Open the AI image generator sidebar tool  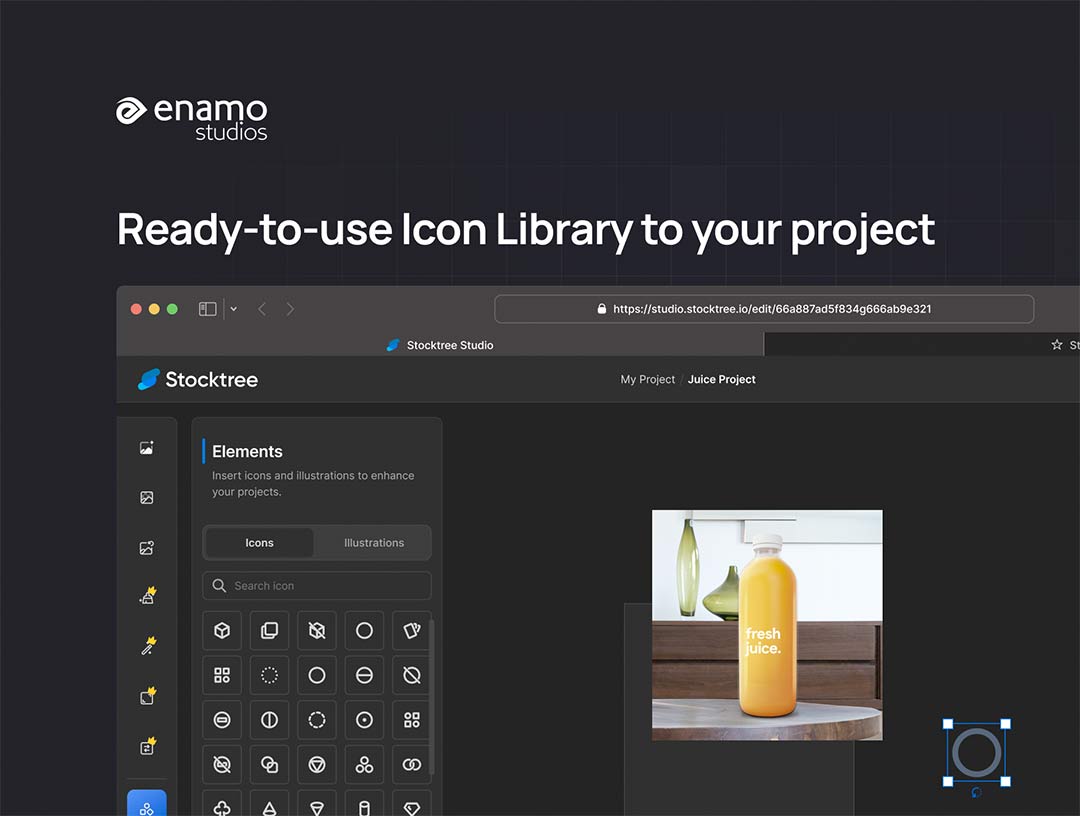tap(147, 449)
